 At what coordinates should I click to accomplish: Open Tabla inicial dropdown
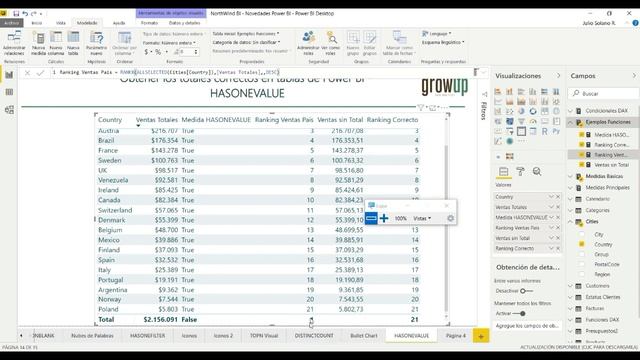(246, 33)
